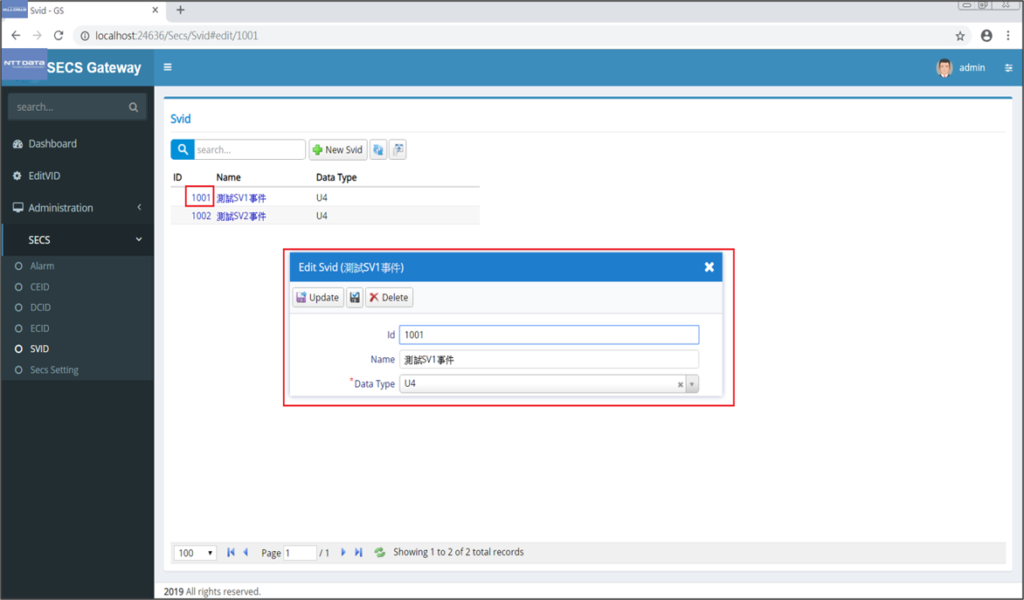Click the Delete button in the dialog
Screen dimensions: 1024x600
coord(389,297)
